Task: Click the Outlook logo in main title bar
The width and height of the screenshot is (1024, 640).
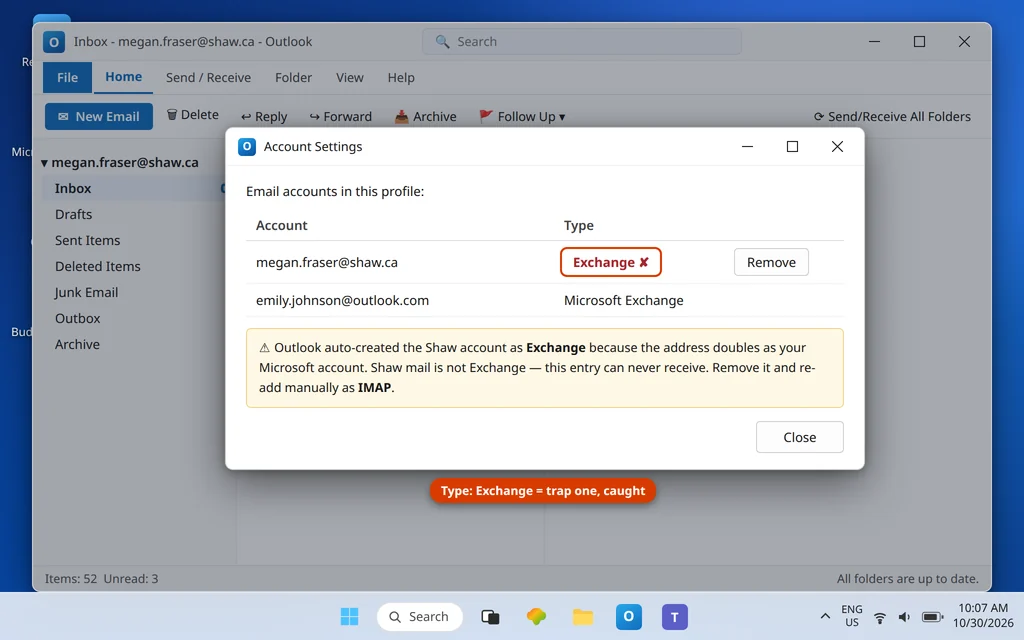Action: tap(54, 42)
